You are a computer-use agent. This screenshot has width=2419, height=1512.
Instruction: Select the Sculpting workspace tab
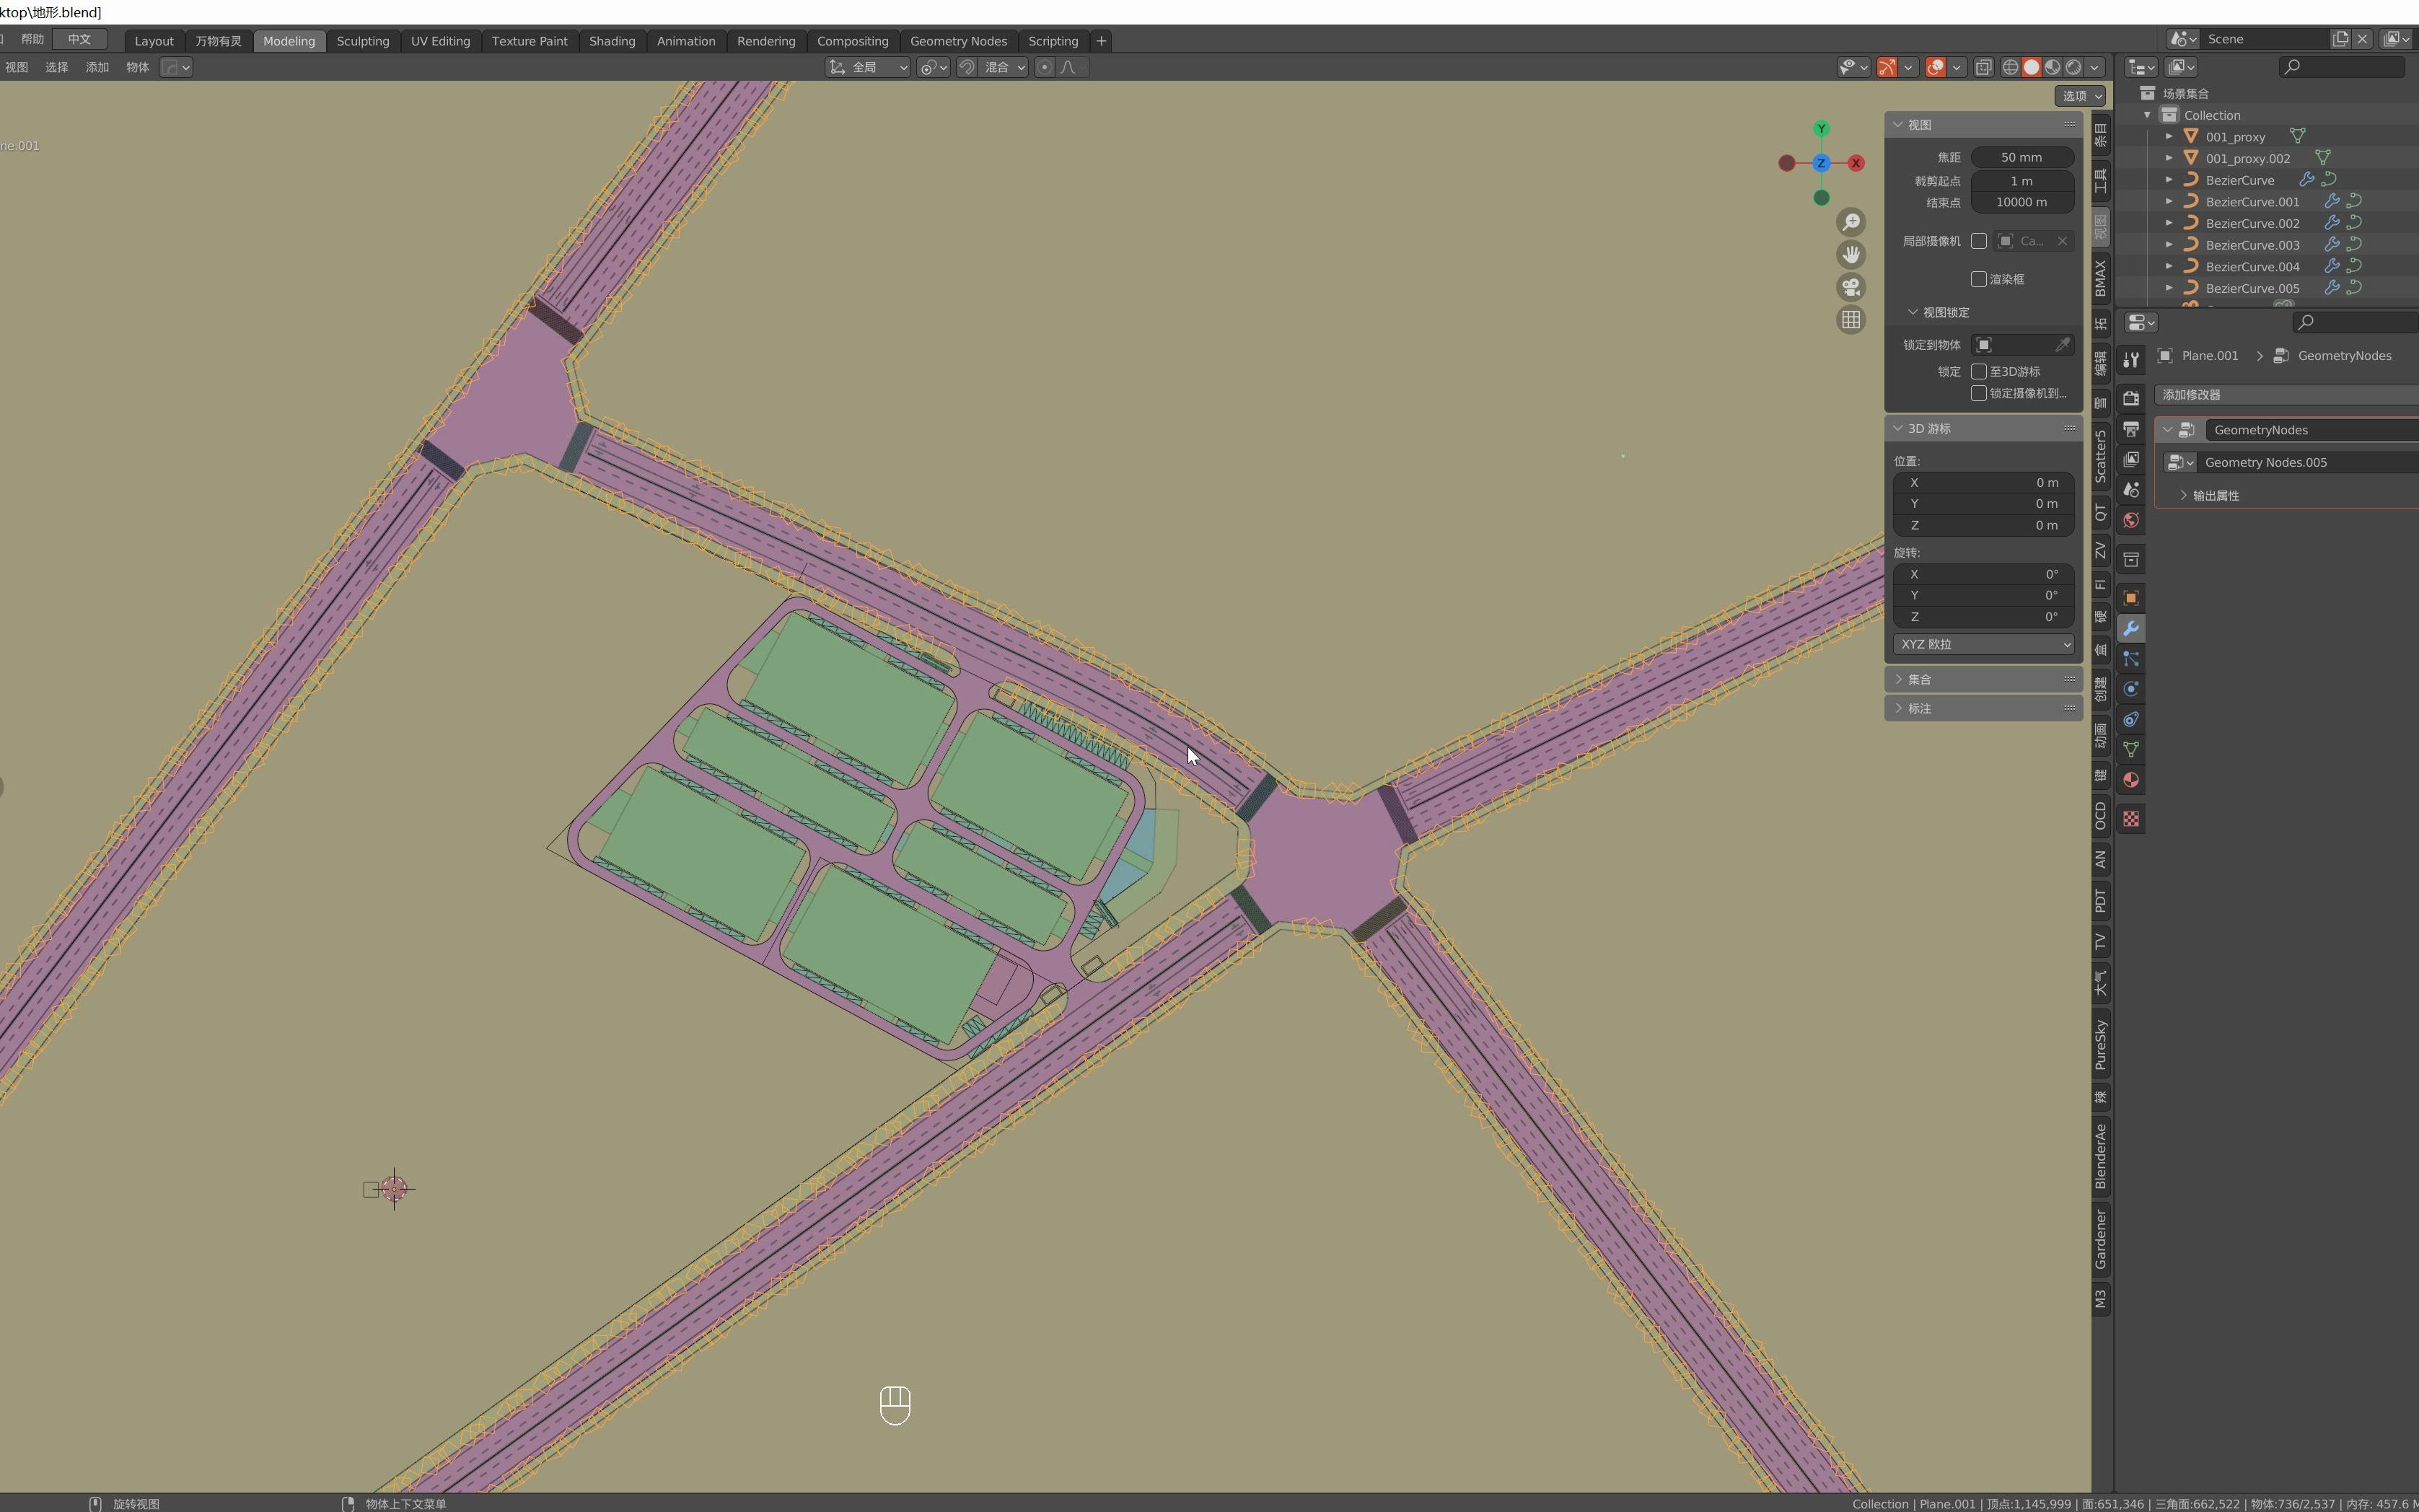pyautogui.click(x=362, y=40)
